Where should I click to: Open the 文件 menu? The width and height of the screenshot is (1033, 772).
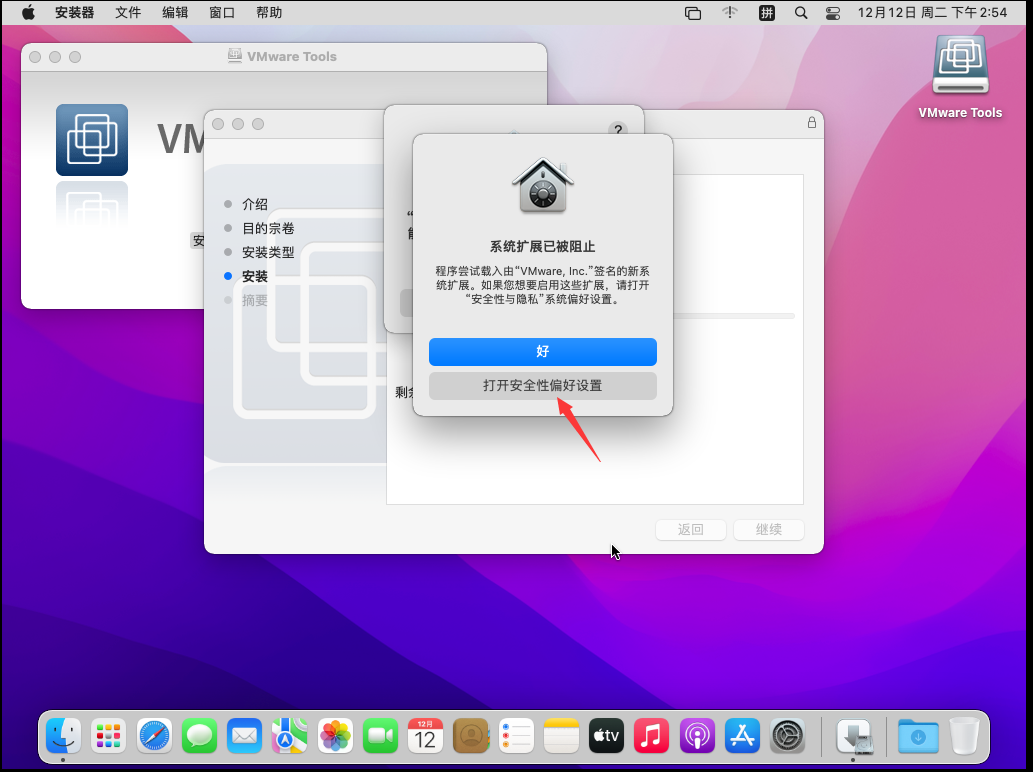coord(128,13)
